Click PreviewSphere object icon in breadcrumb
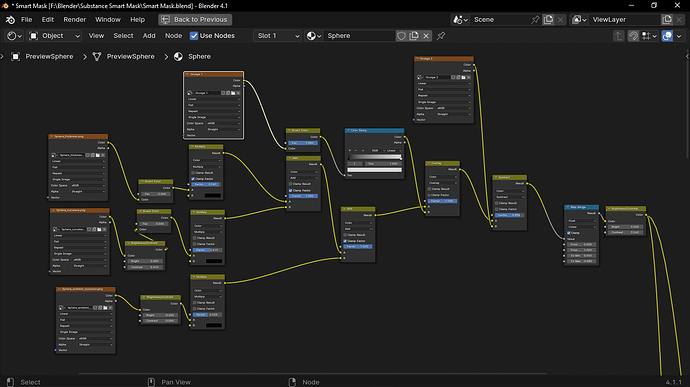Screen dimensions: 690x387 [15, 56]
